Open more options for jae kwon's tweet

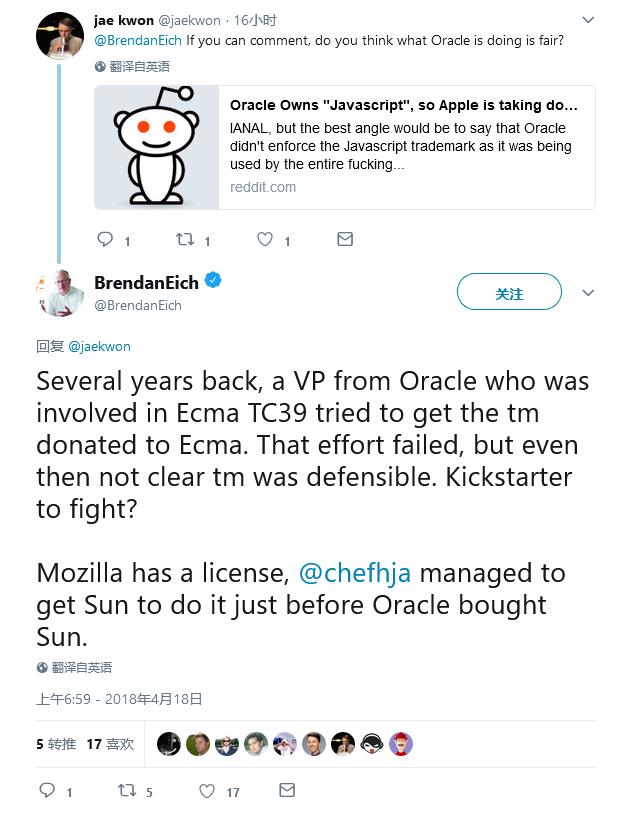click(x=588, y=20)
